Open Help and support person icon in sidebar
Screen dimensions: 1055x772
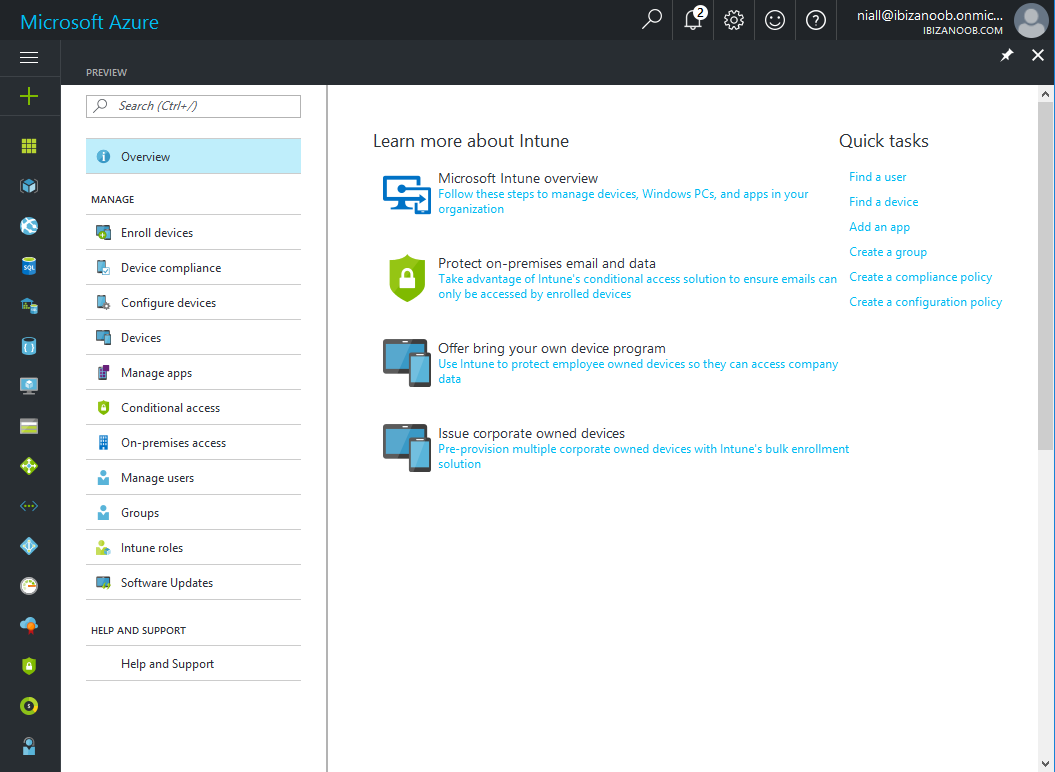click(x=29, y=746)
